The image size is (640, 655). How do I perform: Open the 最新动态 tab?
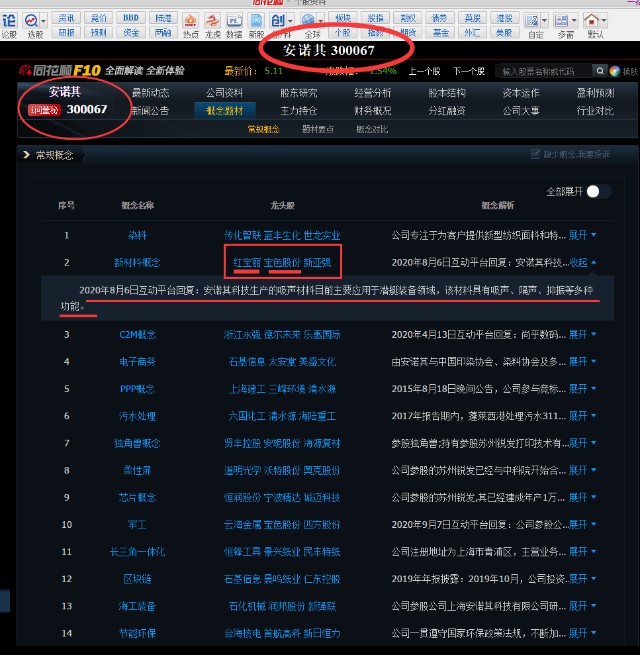(150, 93)
